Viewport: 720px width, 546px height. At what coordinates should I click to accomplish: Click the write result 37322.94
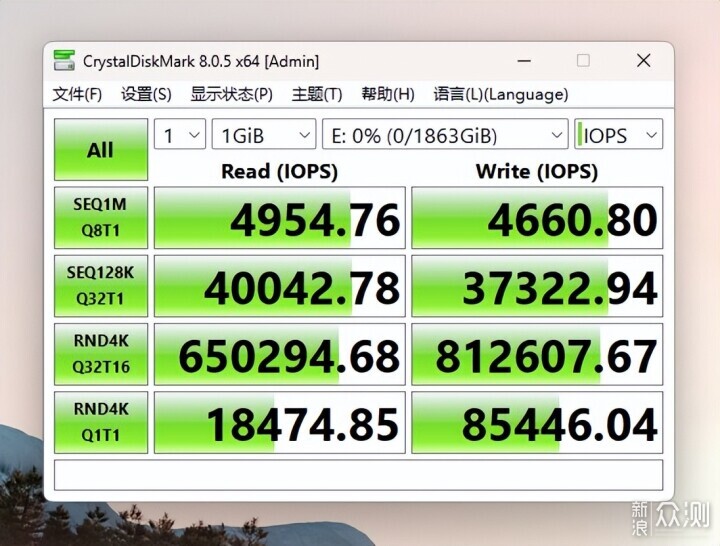pyautogui.click(x=537, y=286)
